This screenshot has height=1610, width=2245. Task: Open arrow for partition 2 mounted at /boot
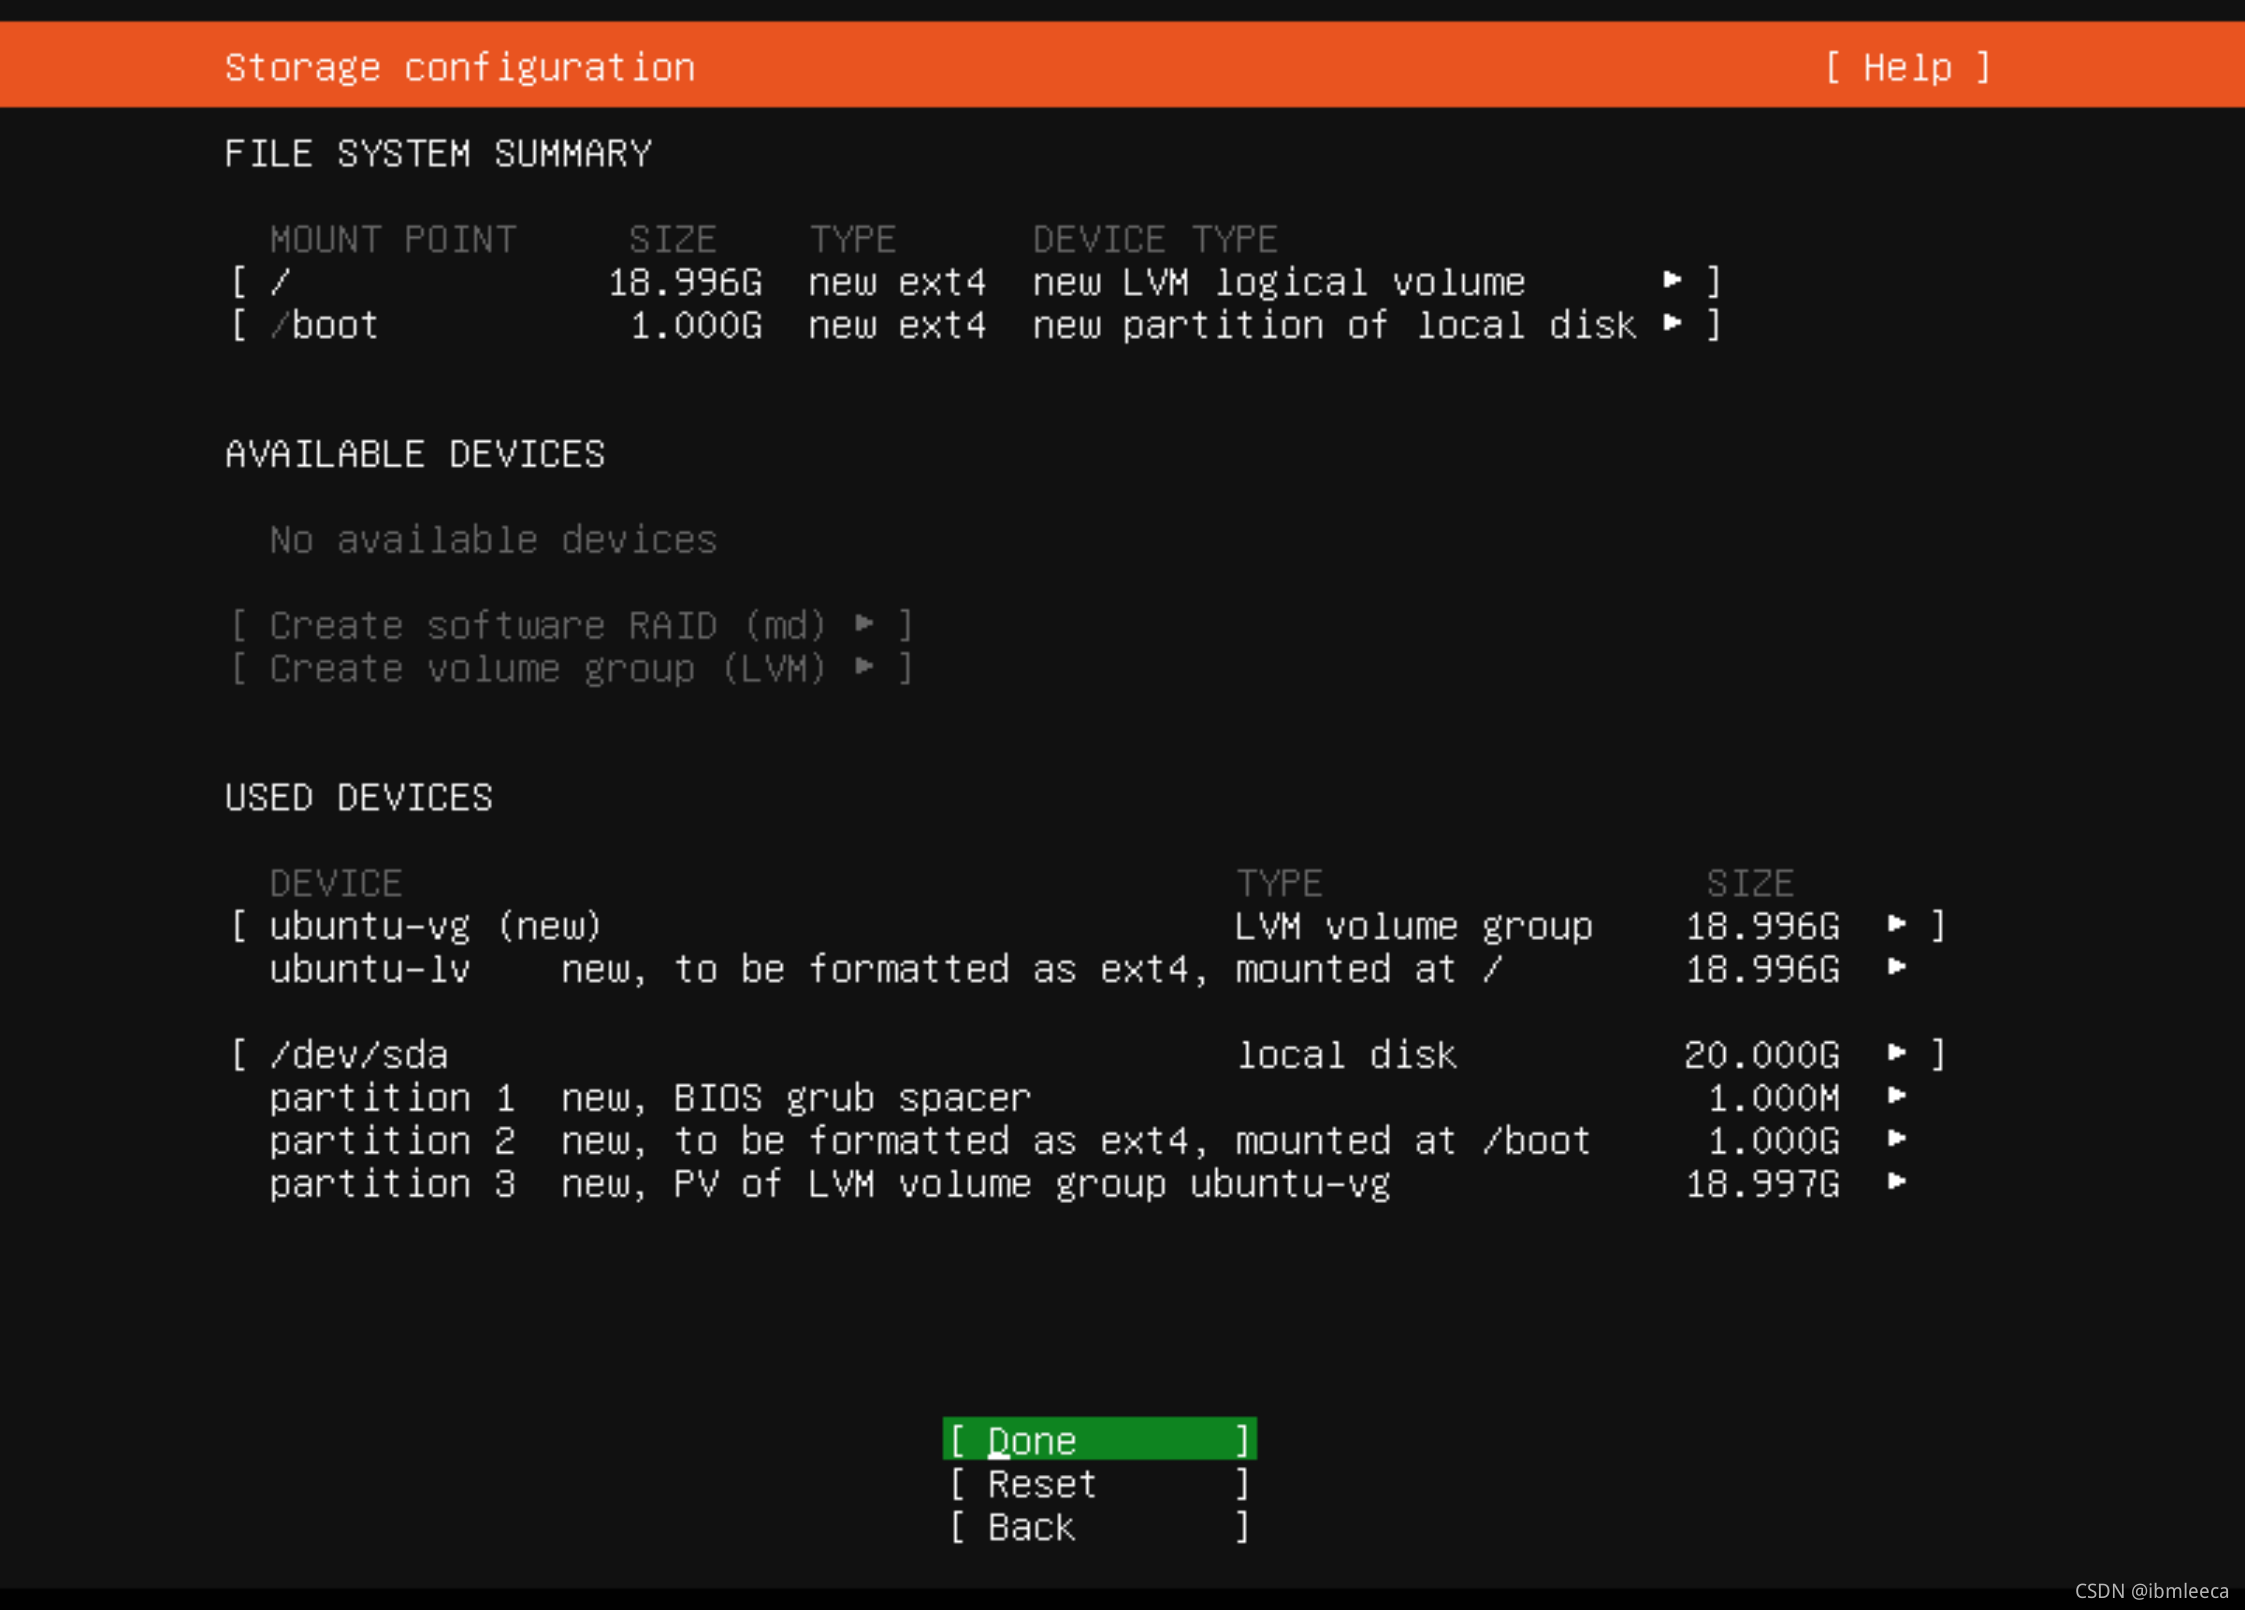pos(1896,1140)
